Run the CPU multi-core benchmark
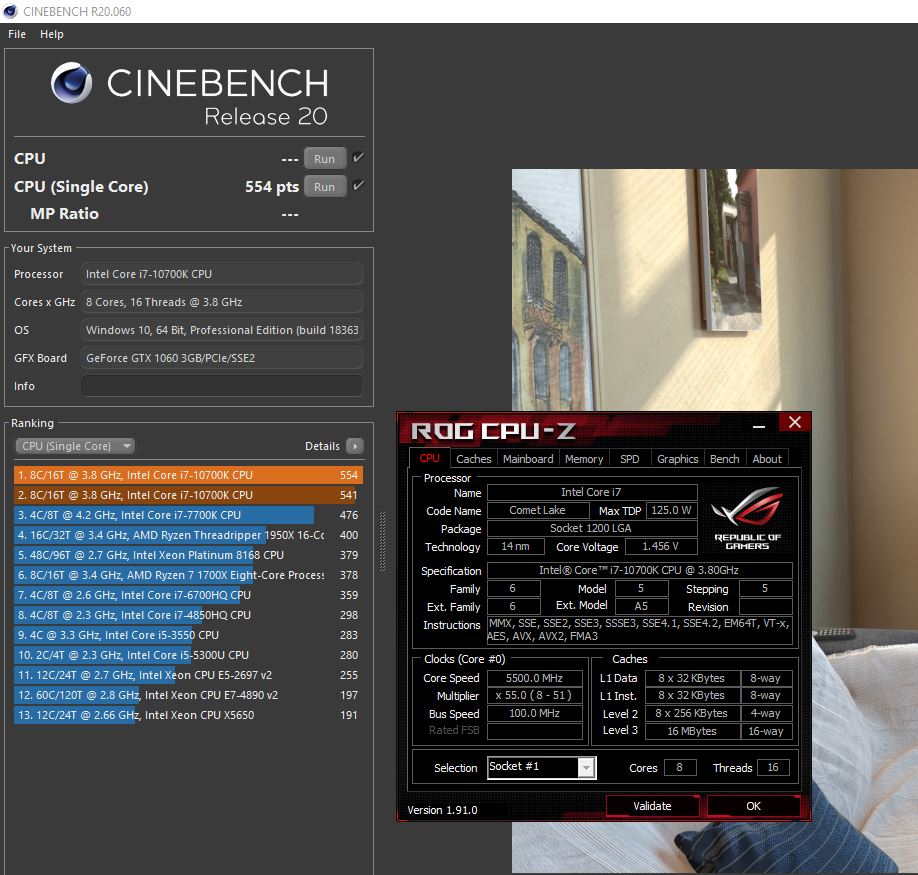This screenshot has height=875, width=918. click(x=324, y=158)
